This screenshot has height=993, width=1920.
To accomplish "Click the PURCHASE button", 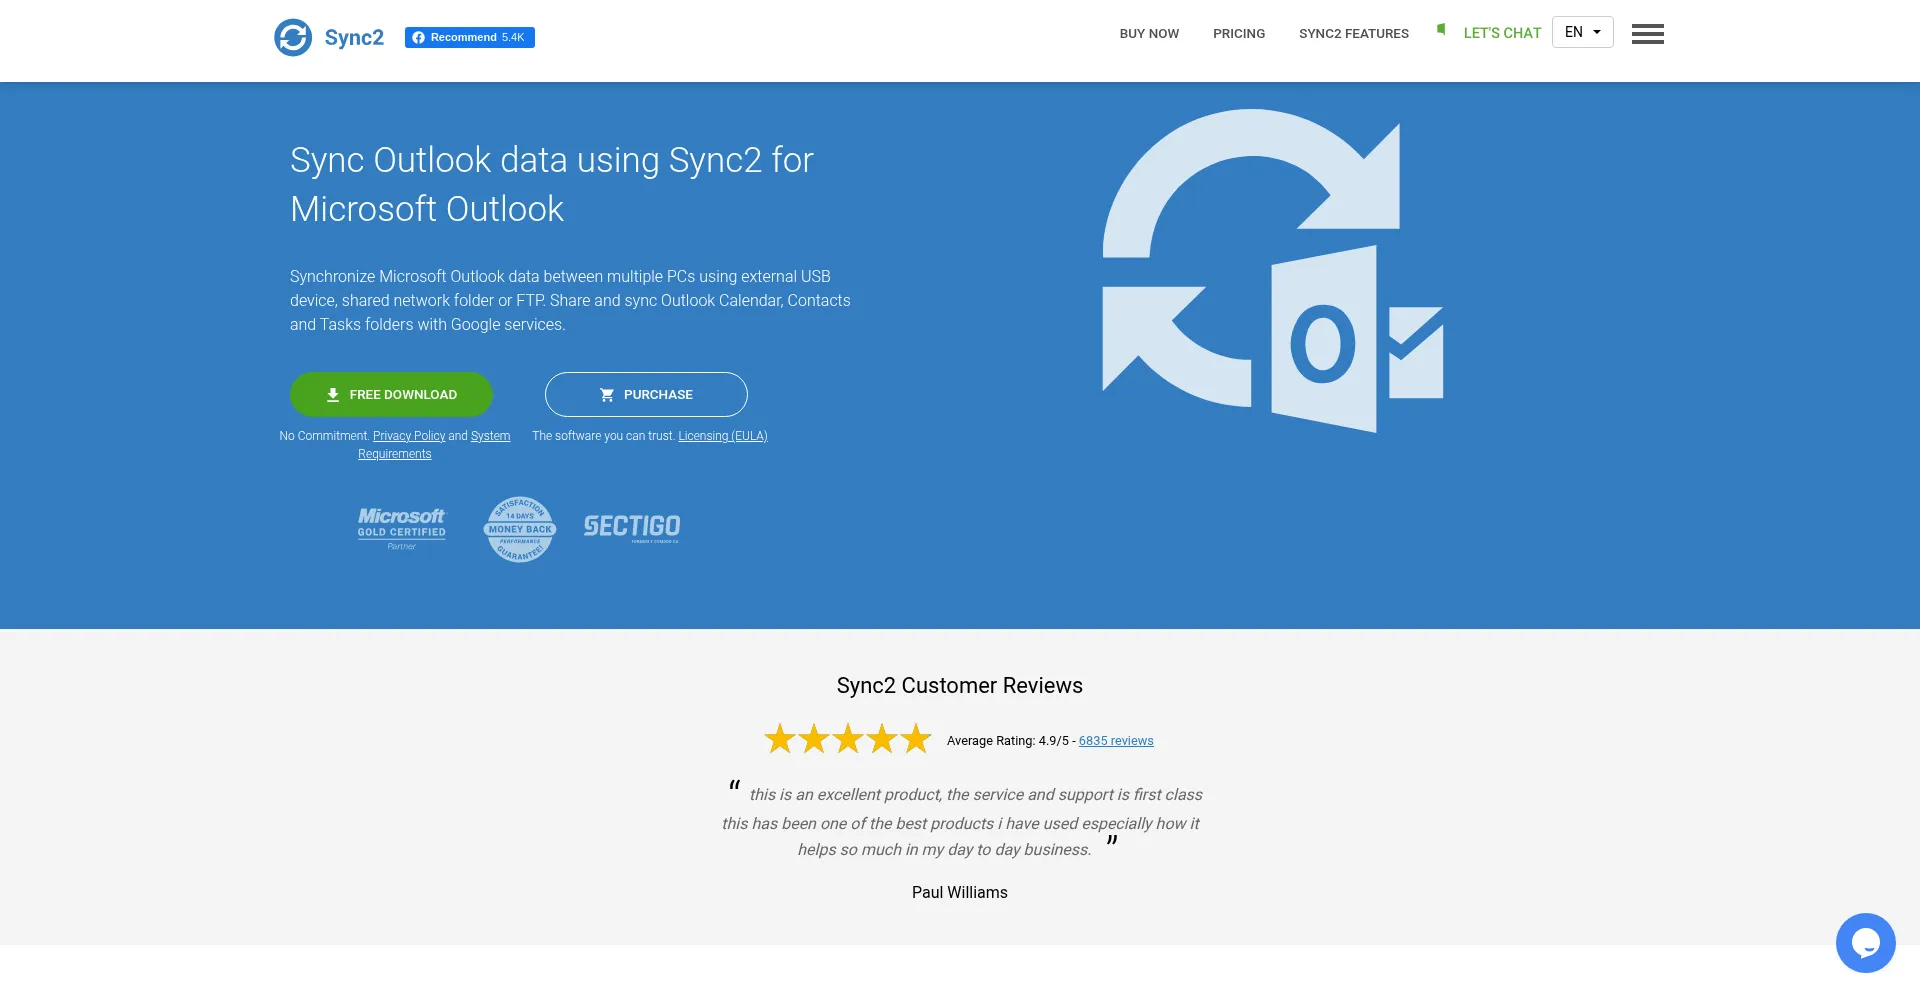I will (646, 395).
